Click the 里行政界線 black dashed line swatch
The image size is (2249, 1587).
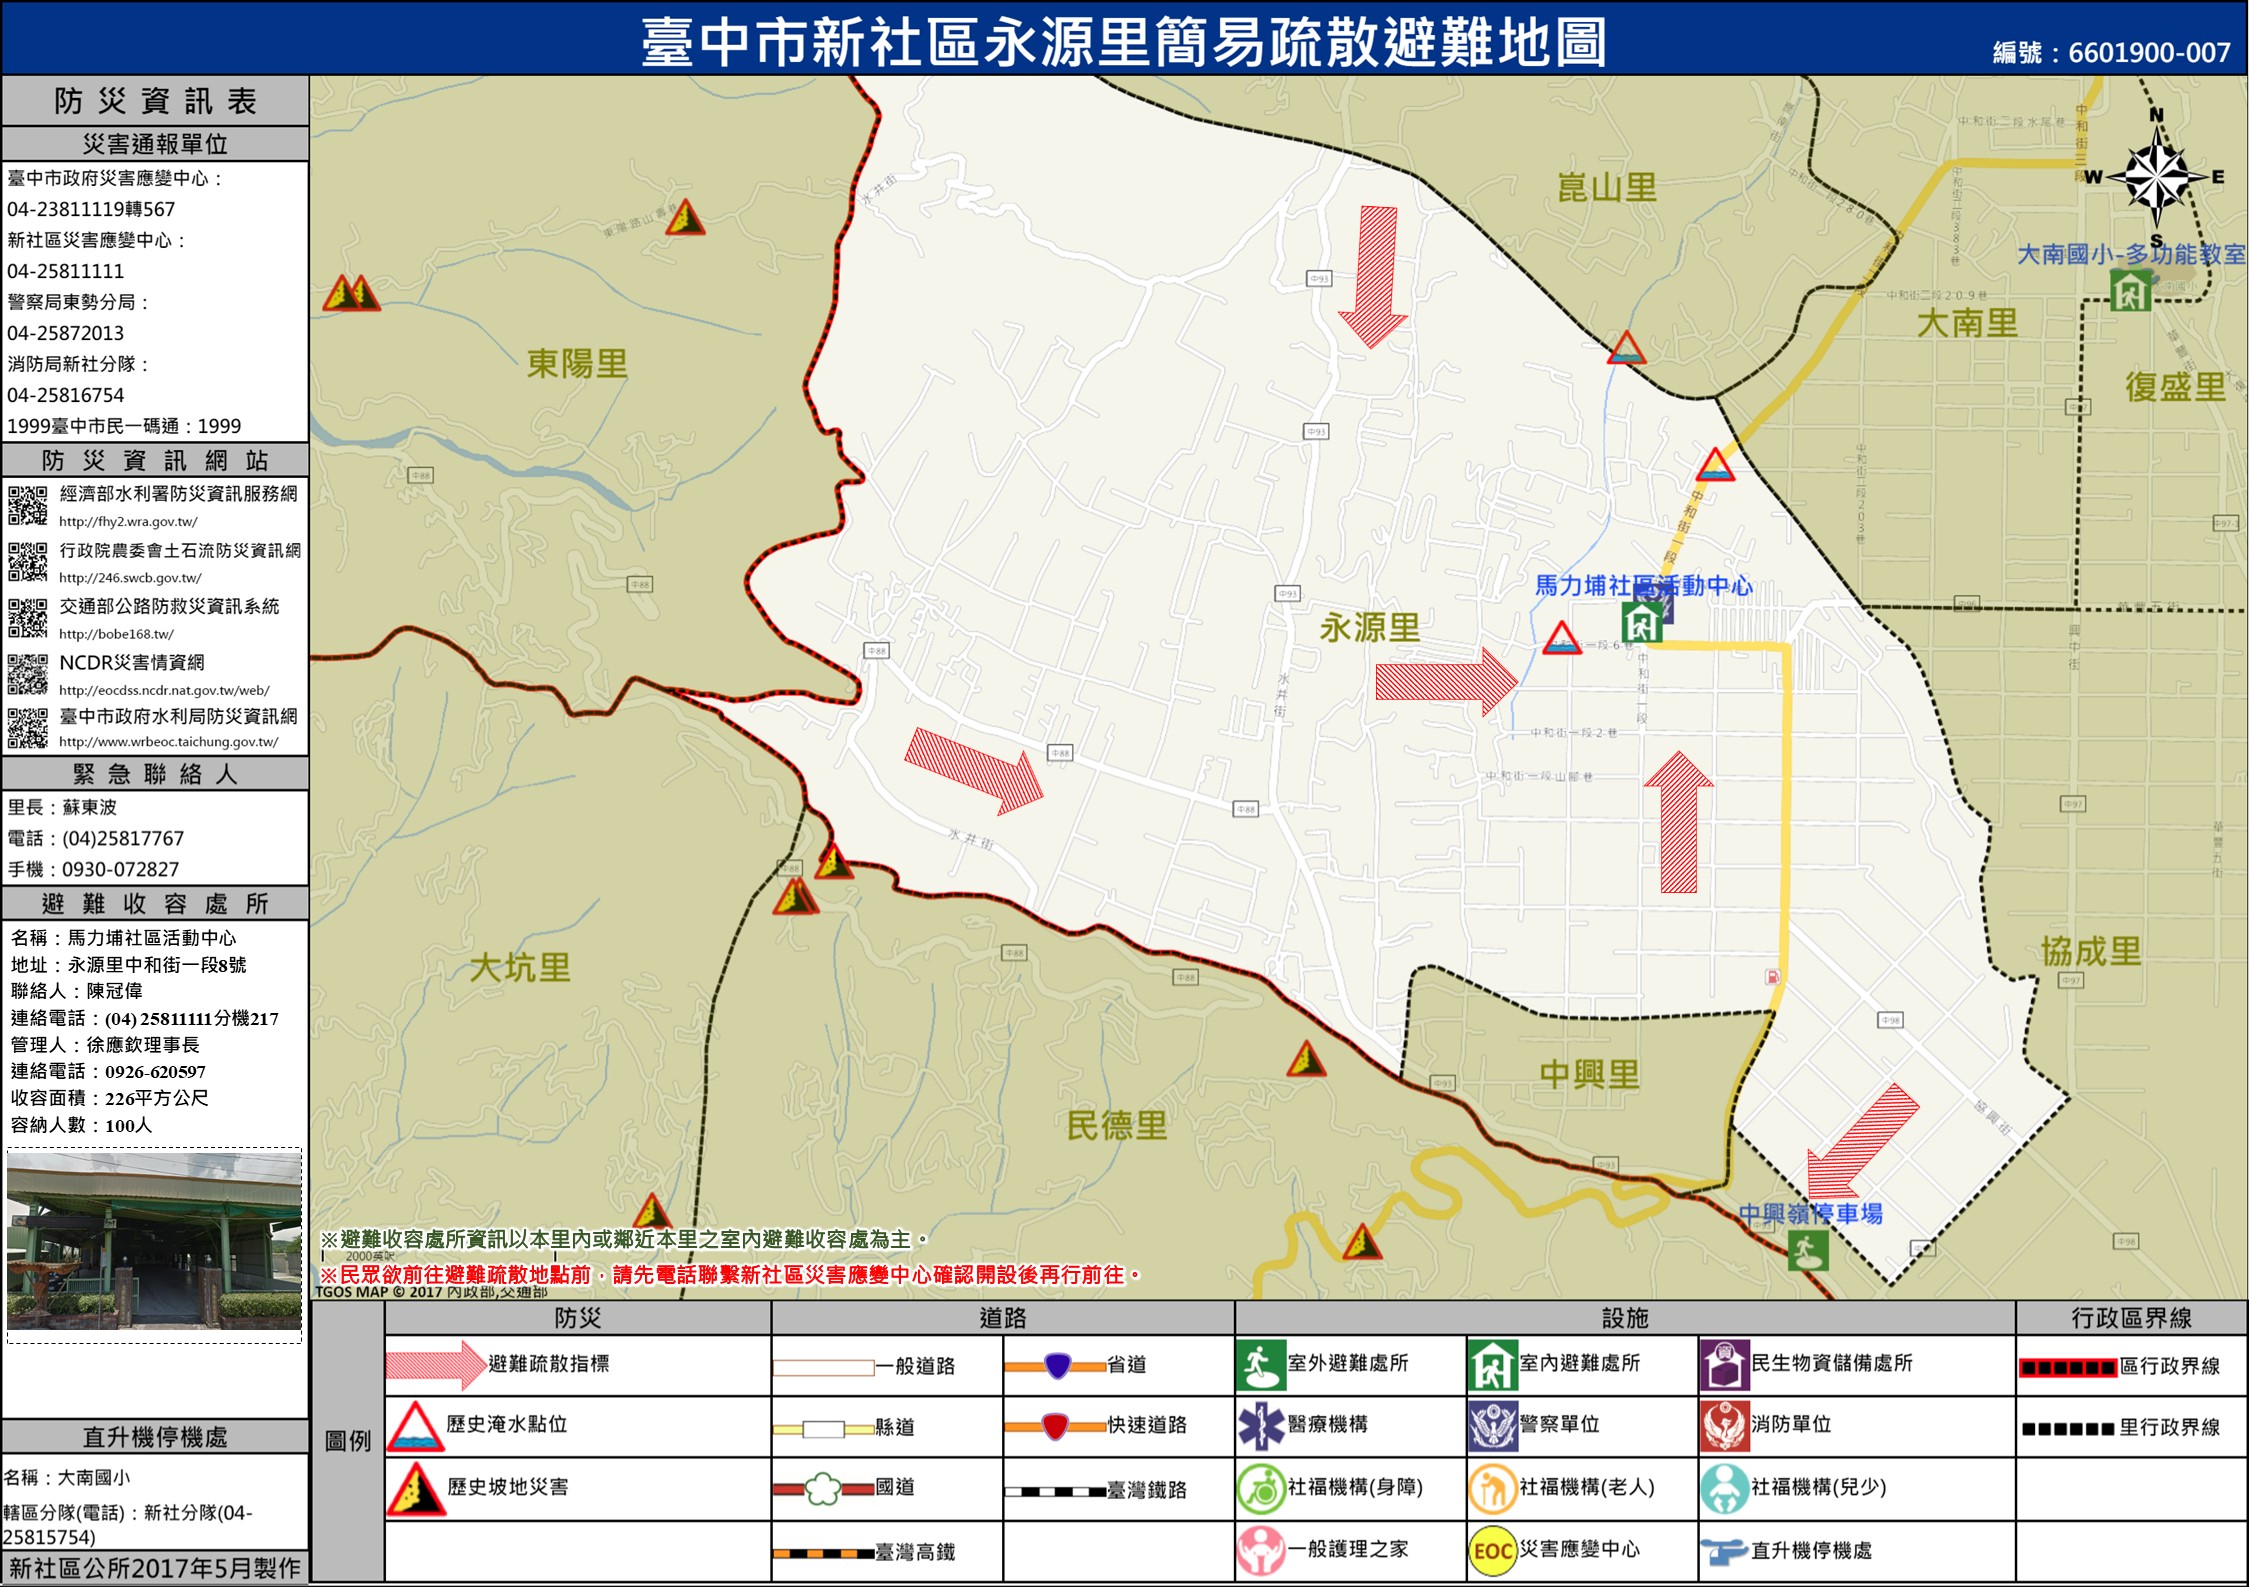point(2067,1428)
